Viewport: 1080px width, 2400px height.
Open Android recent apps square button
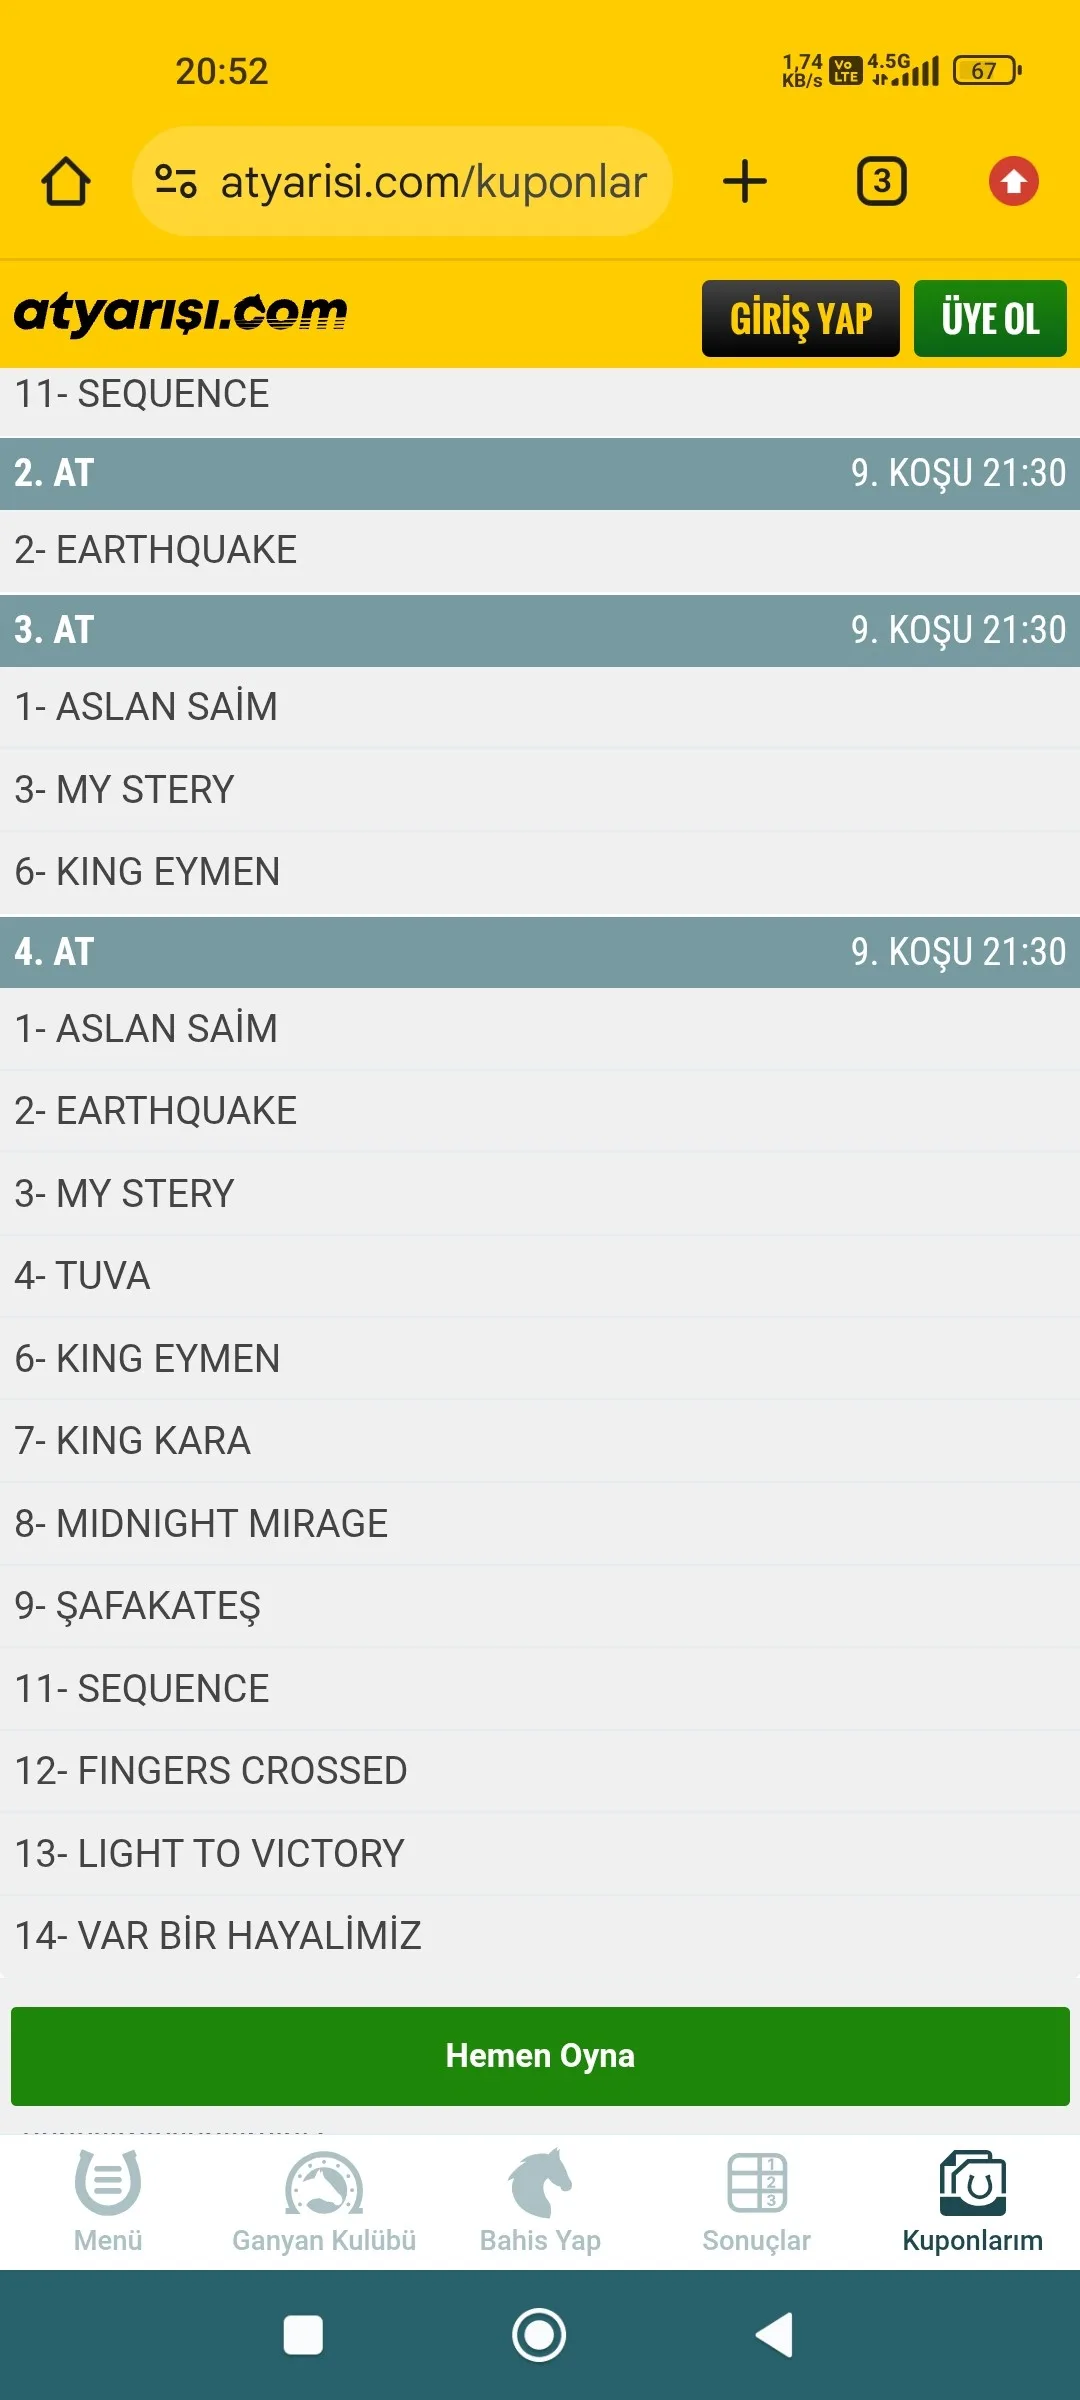pos(303,2335)
